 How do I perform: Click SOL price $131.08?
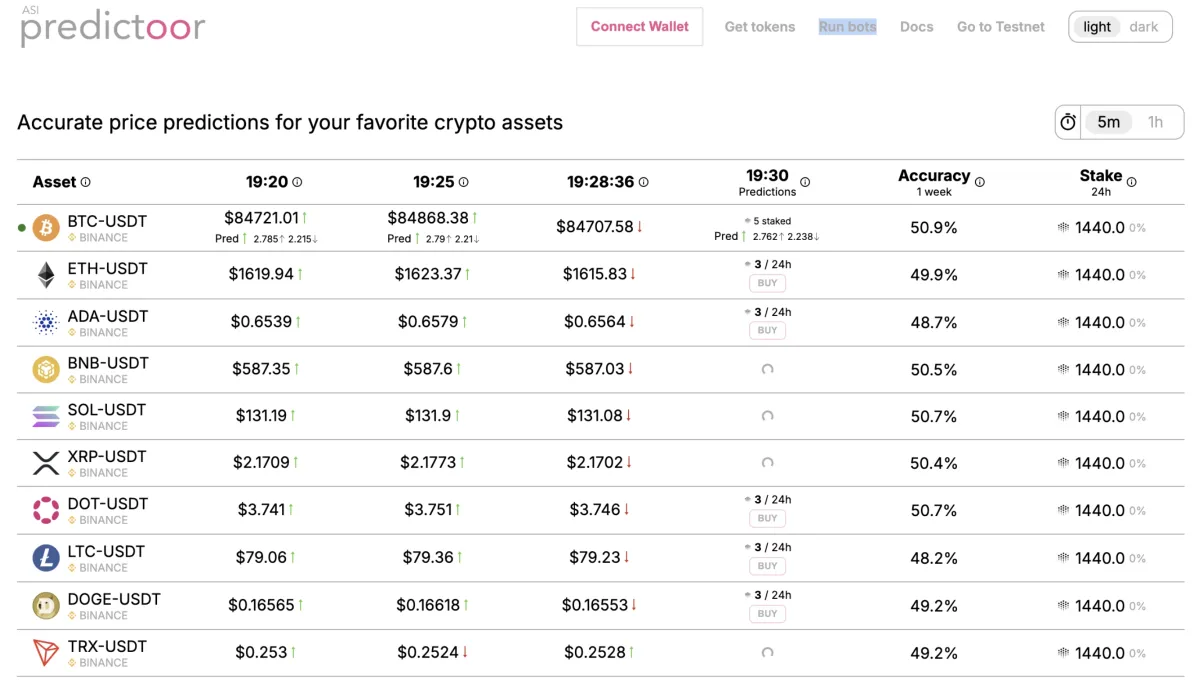pos(595,416)
